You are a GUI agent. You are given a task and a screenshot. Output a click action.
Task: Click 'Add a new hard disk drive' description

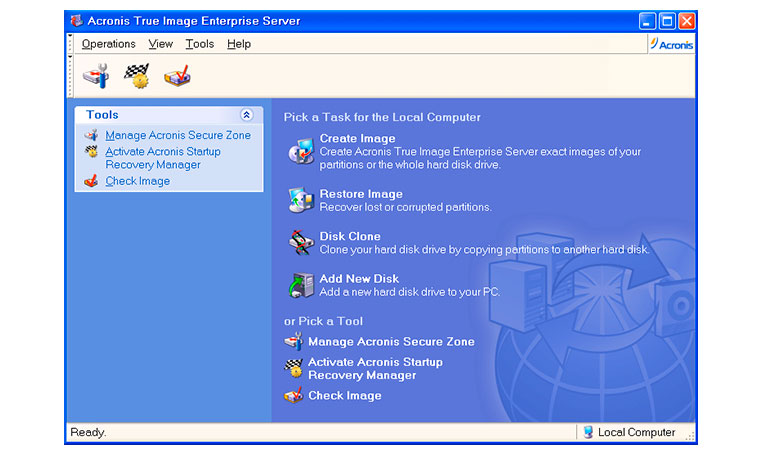click(410, 292)
